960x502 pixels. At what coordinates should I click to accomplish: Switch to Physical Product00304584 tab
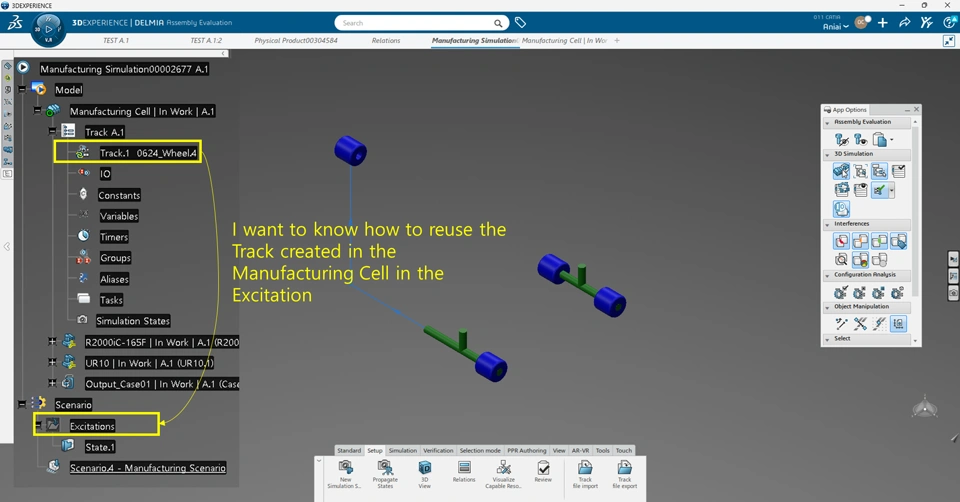(296, 40)
